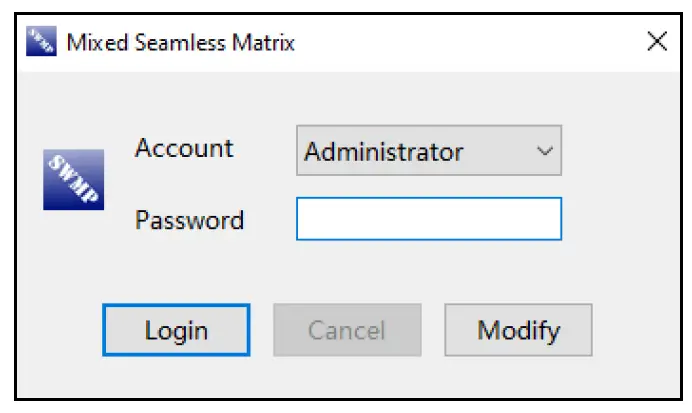Click the empty area of the title bar
692x413 pixels.
(470, 42)
